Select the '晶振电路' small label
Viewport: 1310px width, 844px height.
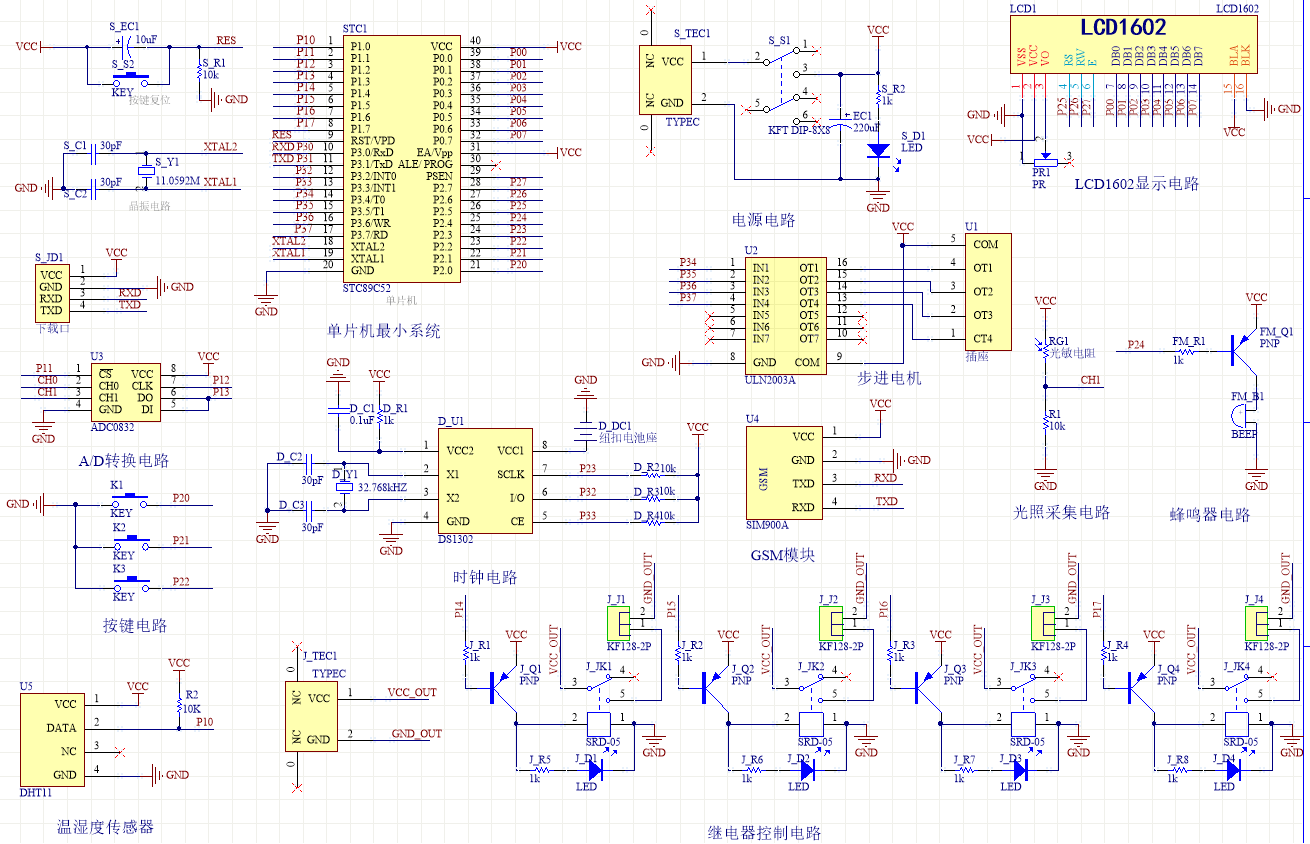[x=150, y=206]
